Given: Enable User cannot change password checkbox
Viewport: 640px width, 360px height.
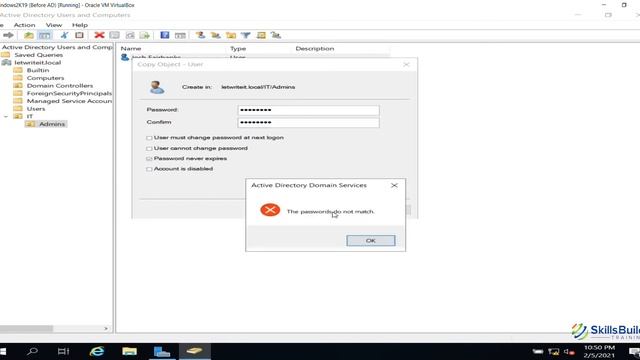Looking at the screenshot, I should click(149, 149).
